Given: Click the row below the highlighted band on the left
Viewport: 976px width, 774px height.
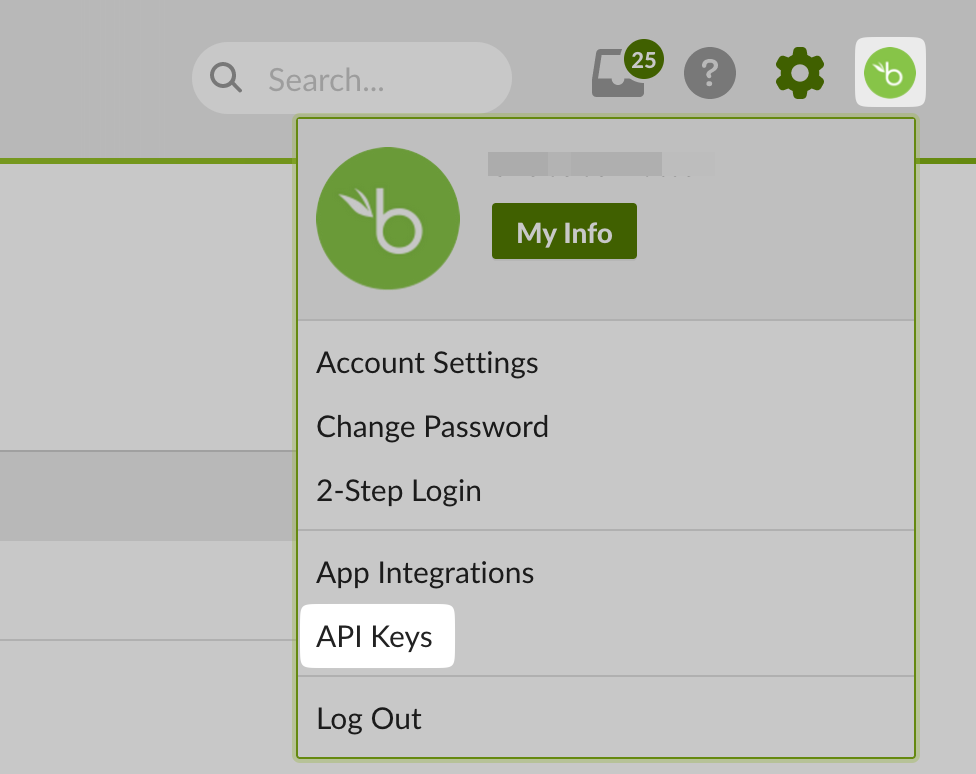Looking at the screenshot, I should [148, 590].
